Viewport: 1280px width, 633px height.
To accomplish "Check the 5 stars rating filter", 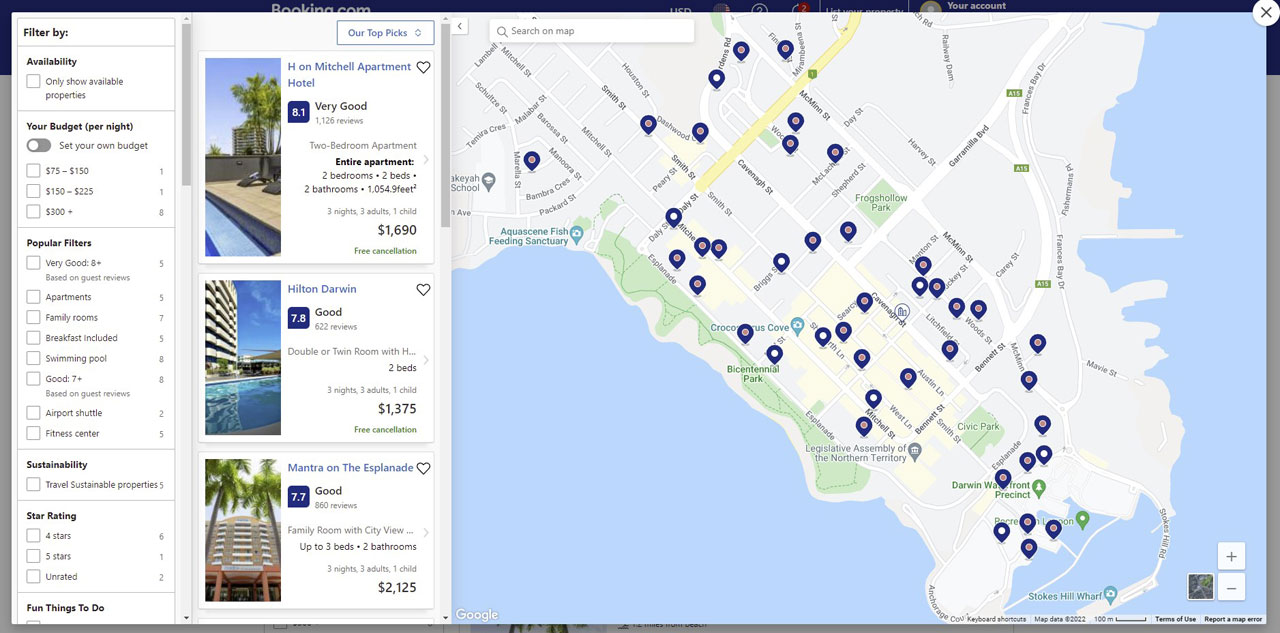I will 34,556.
